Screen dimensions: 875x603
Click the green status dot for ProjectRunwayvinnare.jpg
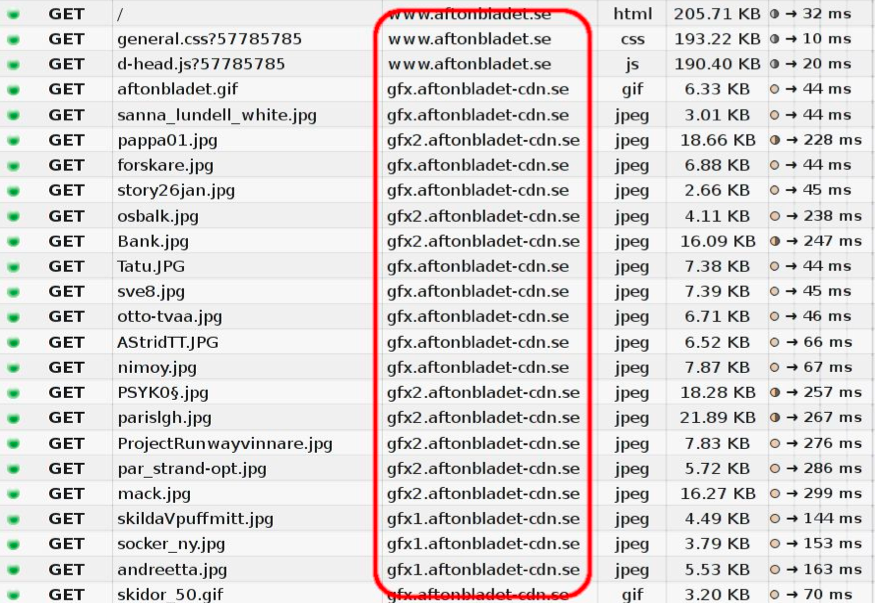click(13, 444)
